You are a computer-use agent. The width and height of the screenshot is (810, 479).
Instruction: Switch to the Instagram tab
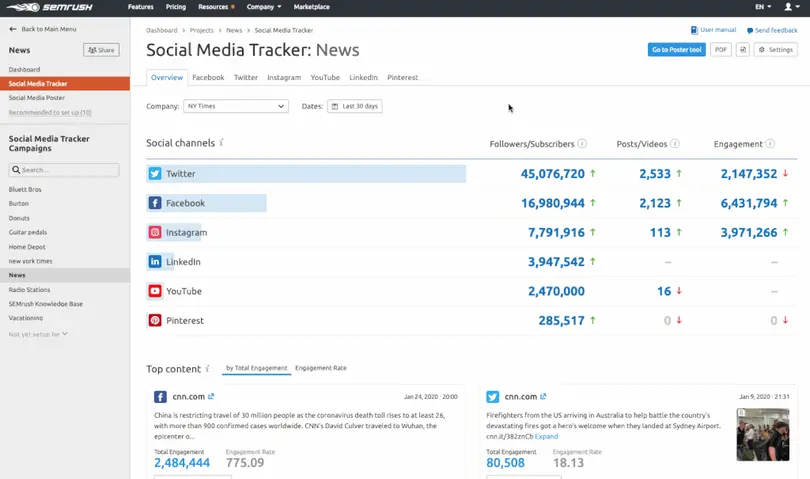(284, 77)
